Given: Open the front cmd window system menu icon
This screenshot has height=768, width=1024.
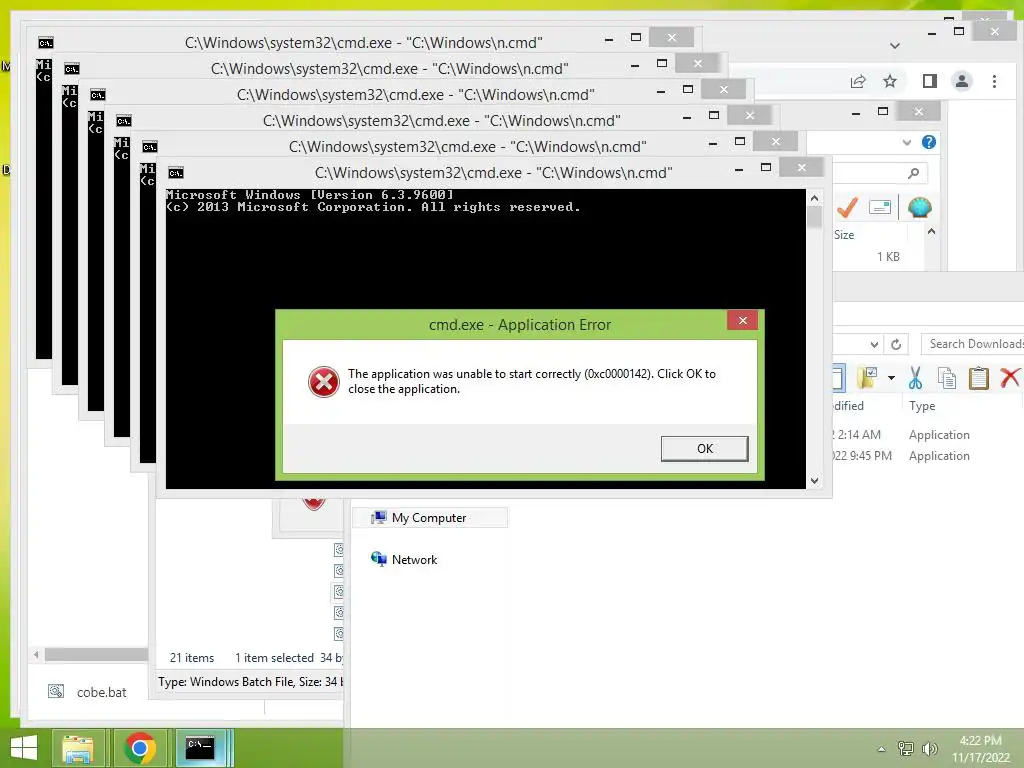Looking at the screenshot, I should 176,172.
